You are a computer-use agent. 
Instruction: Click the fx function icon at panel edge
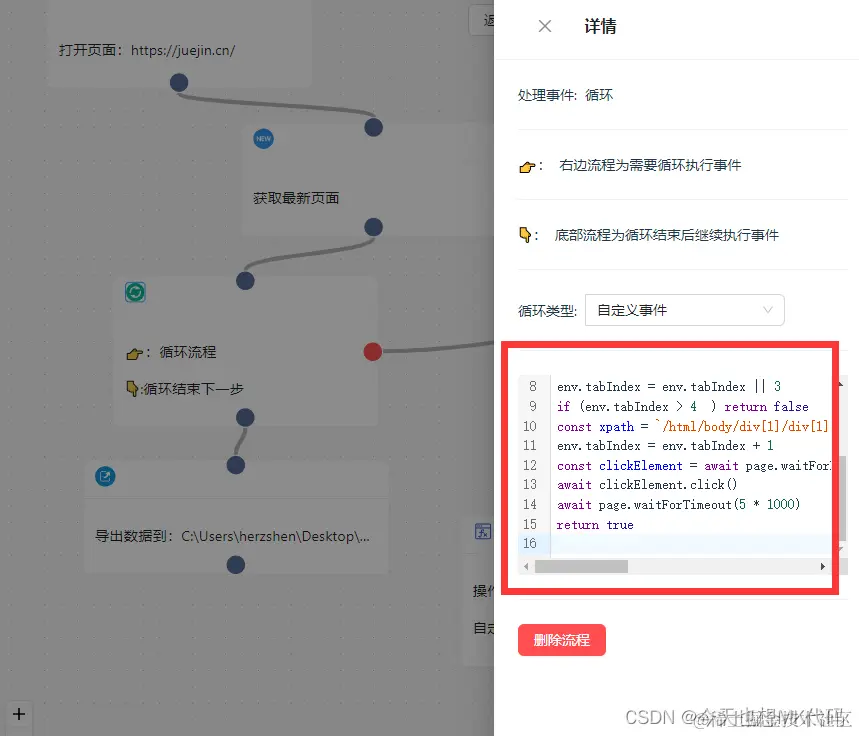pos(483,532)
